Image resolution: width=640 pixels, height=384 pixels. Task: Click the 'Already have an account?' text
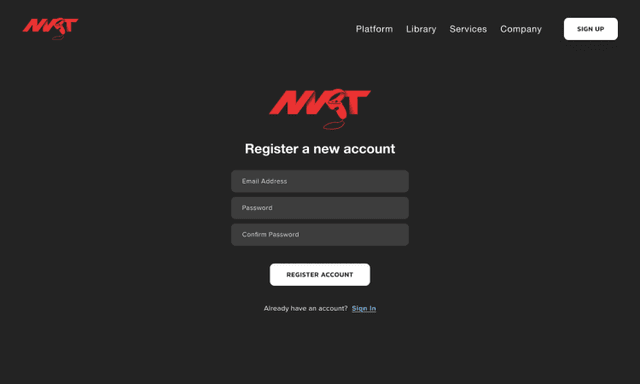tap(306, 309)
